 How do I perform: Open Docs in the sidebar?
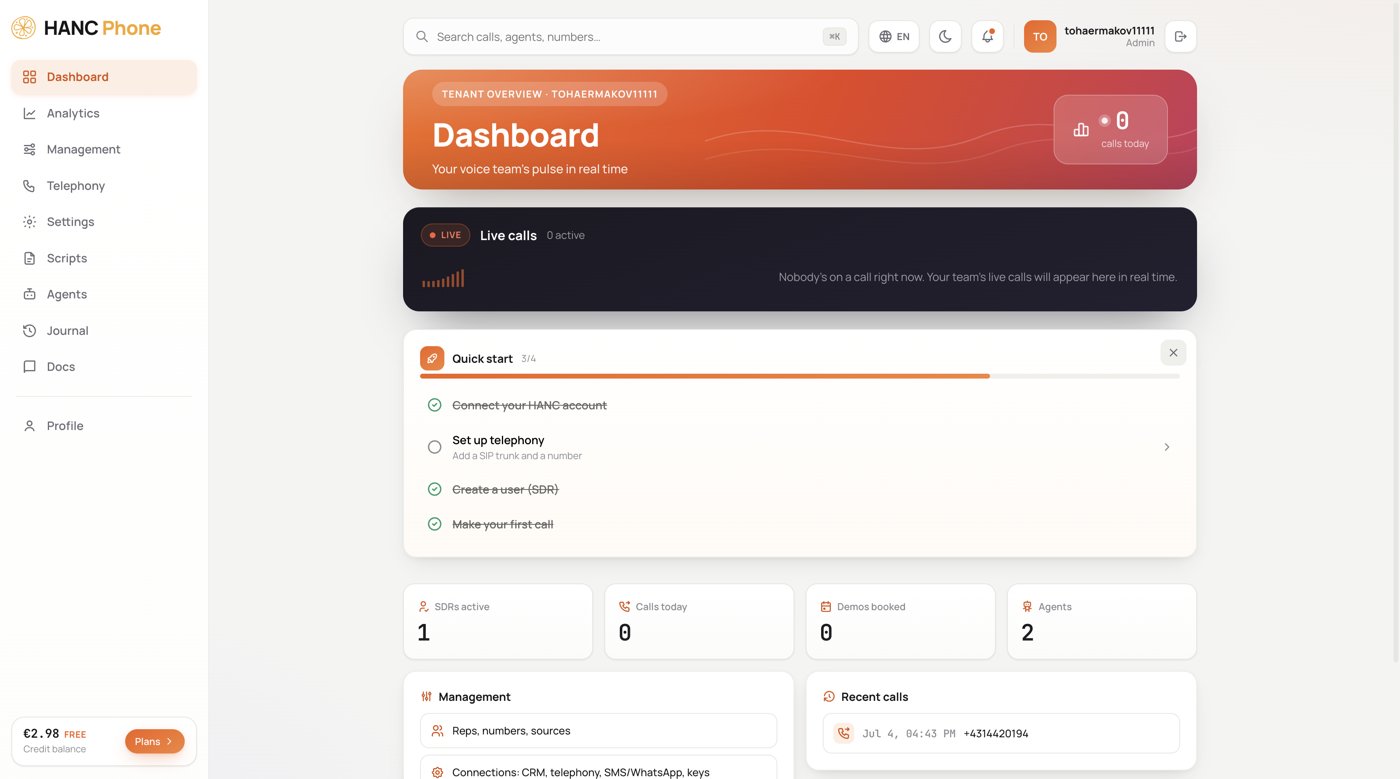click(104, 367)
